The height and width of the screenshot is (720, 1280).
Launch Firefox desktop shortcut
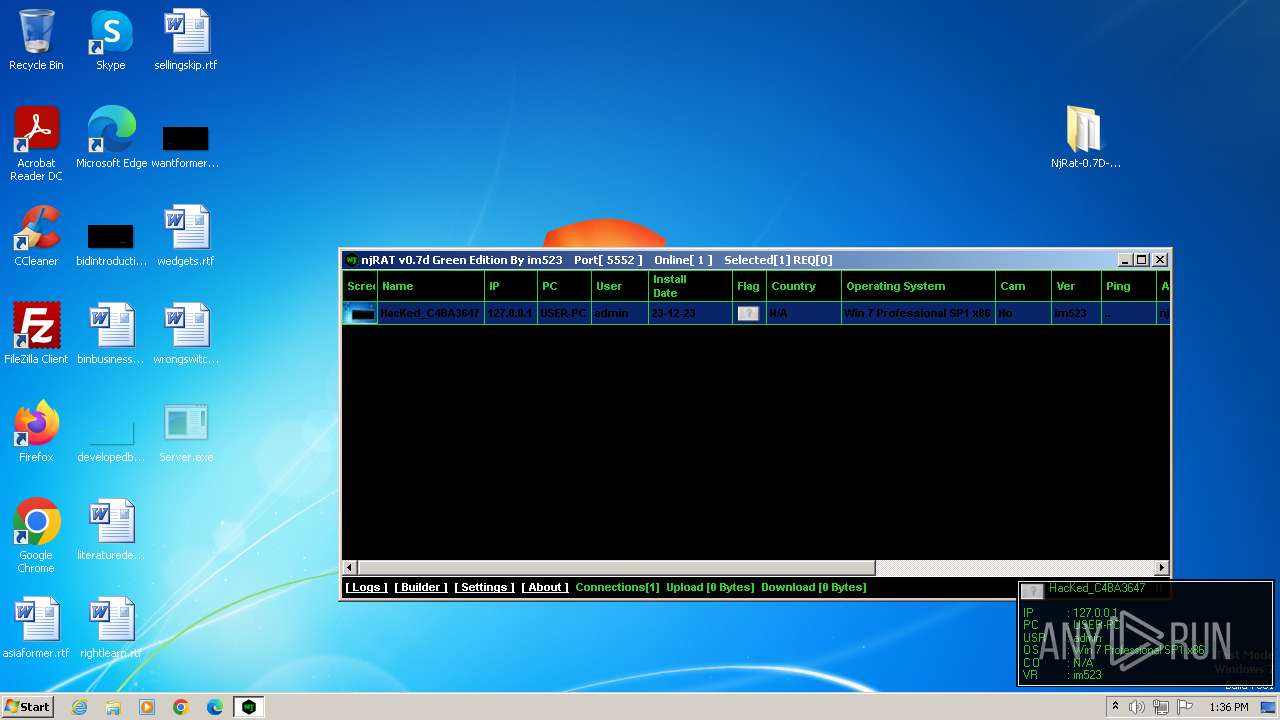pyautogui.click(x=36, y=432)
